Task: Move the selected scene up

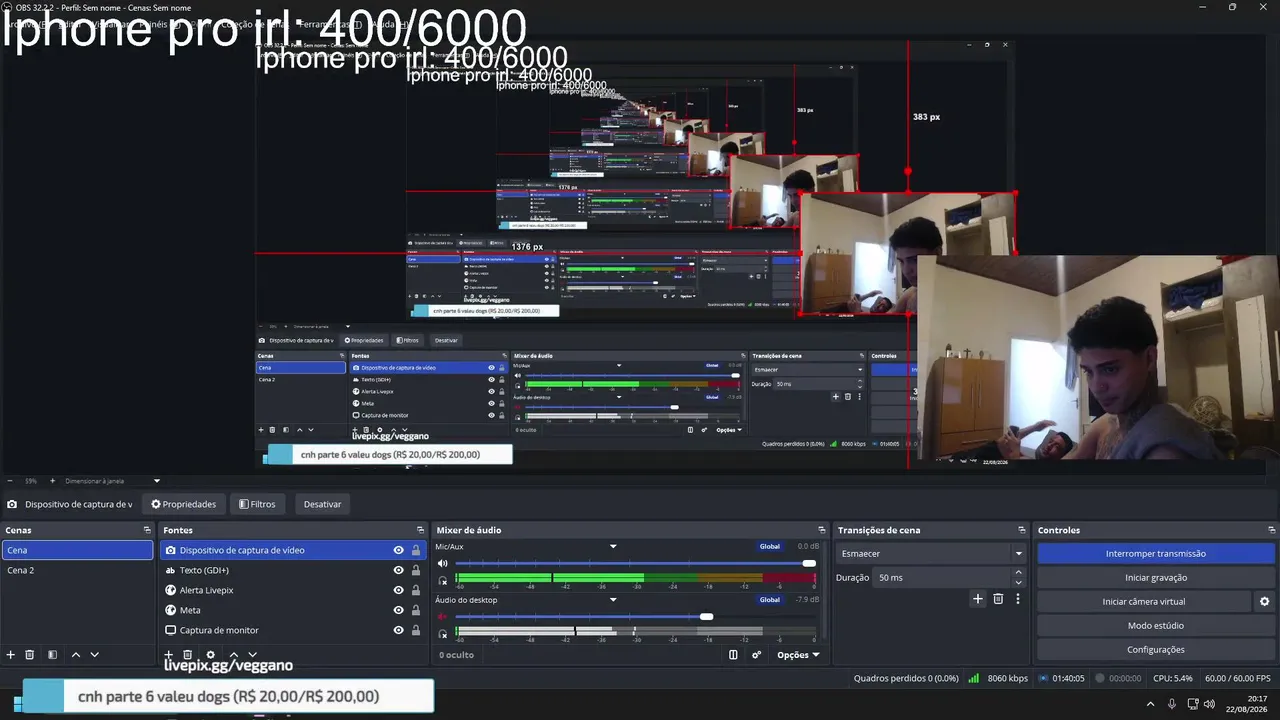Action: pyautogui.click(x=76, y=655)
